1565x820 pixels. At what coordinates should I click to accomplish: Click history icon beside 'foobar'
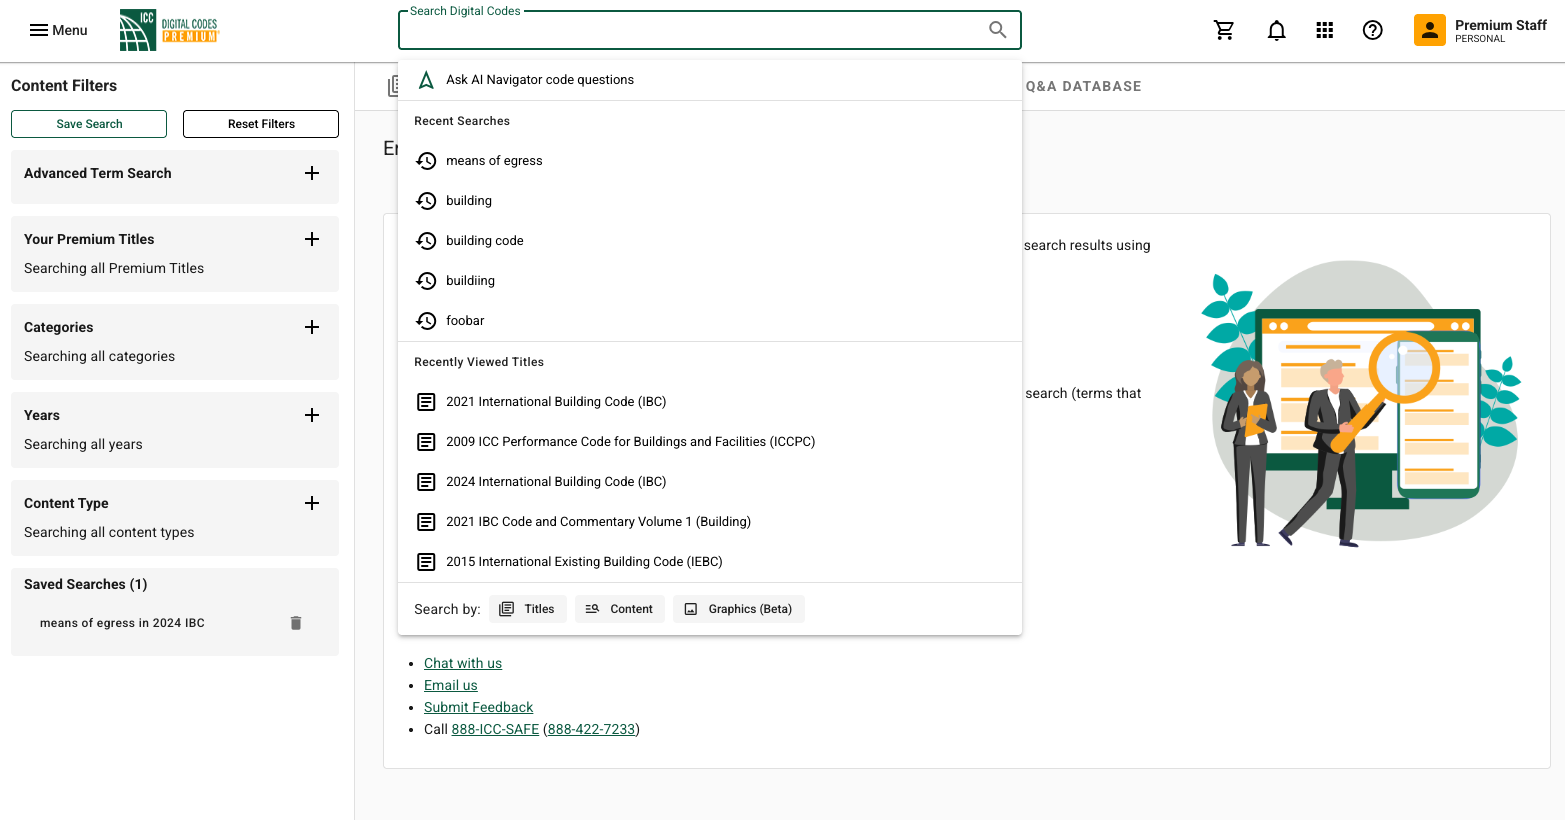[x=426, y=321]
